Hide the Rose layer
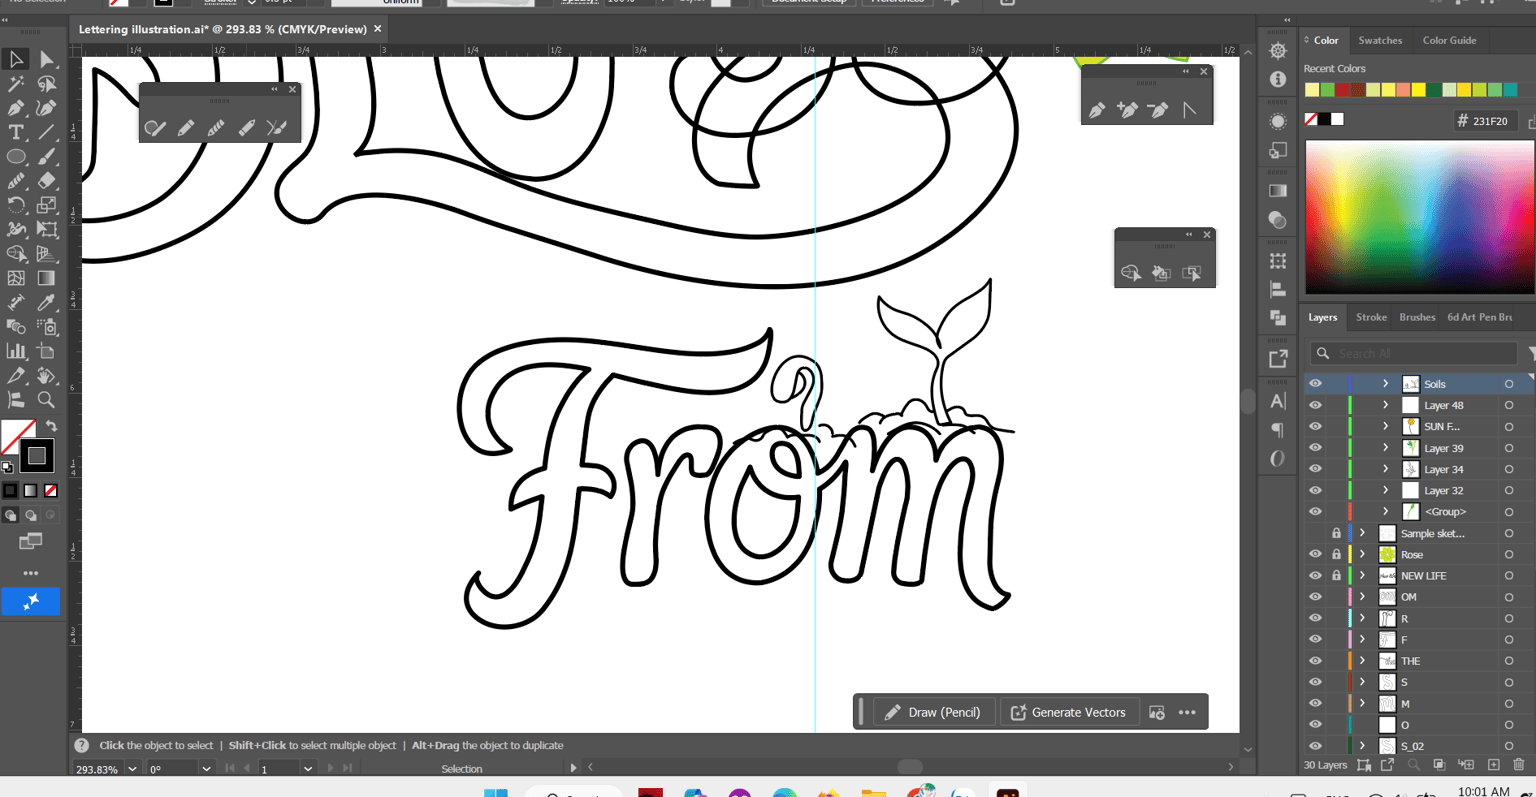Viewport: 1536px width, 797px height. 1315,554
